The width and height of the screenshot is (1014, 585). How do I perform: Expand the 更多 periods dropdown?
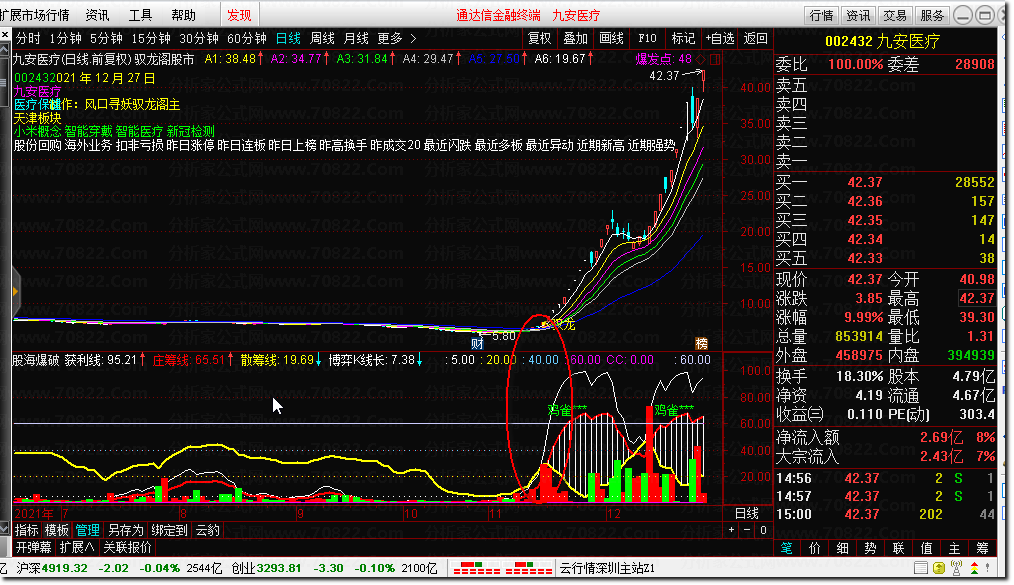point(396,39)
